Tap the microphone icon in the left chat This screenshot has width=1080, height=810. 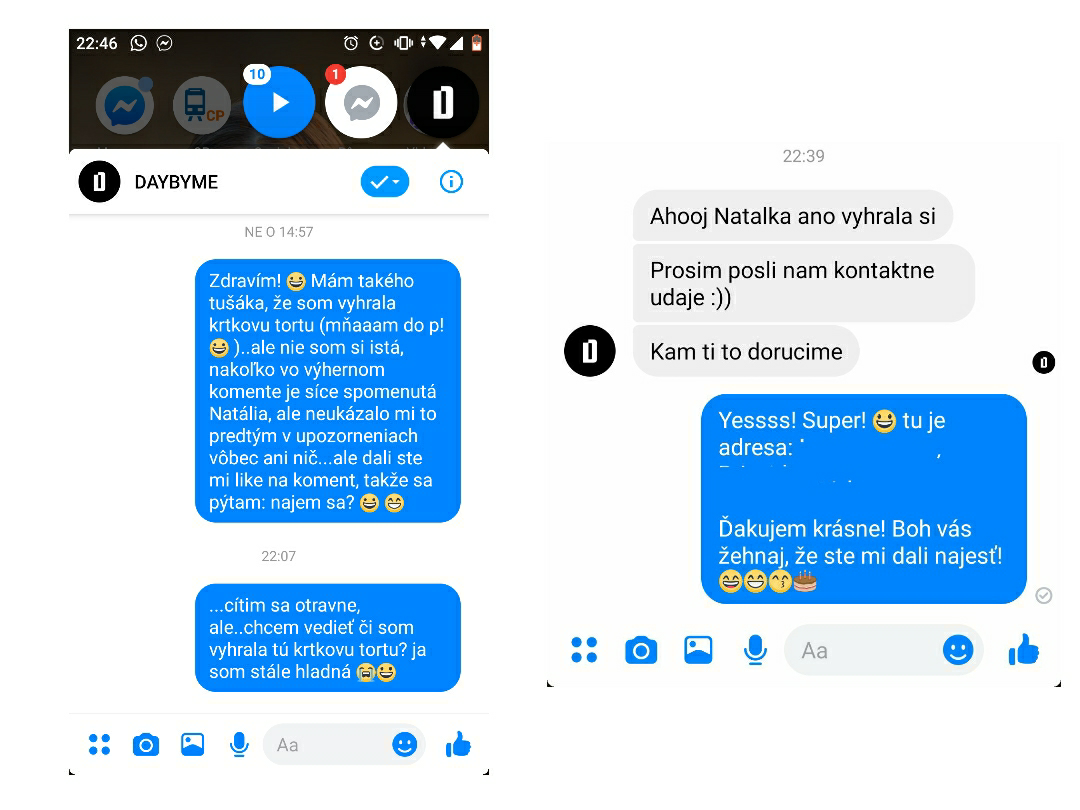(x=239, y=745)
